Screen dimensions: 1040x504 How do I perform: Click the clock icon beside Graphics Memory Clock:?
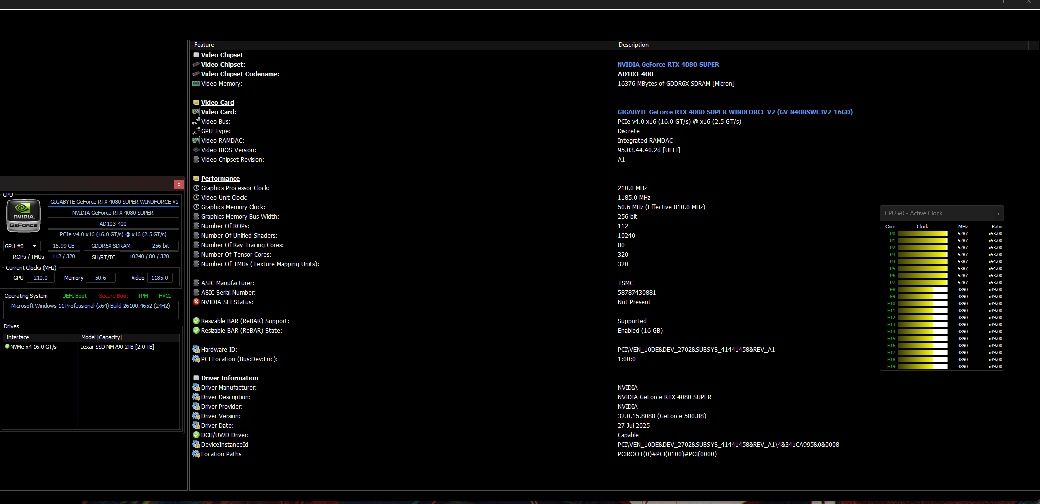[196, 207]
